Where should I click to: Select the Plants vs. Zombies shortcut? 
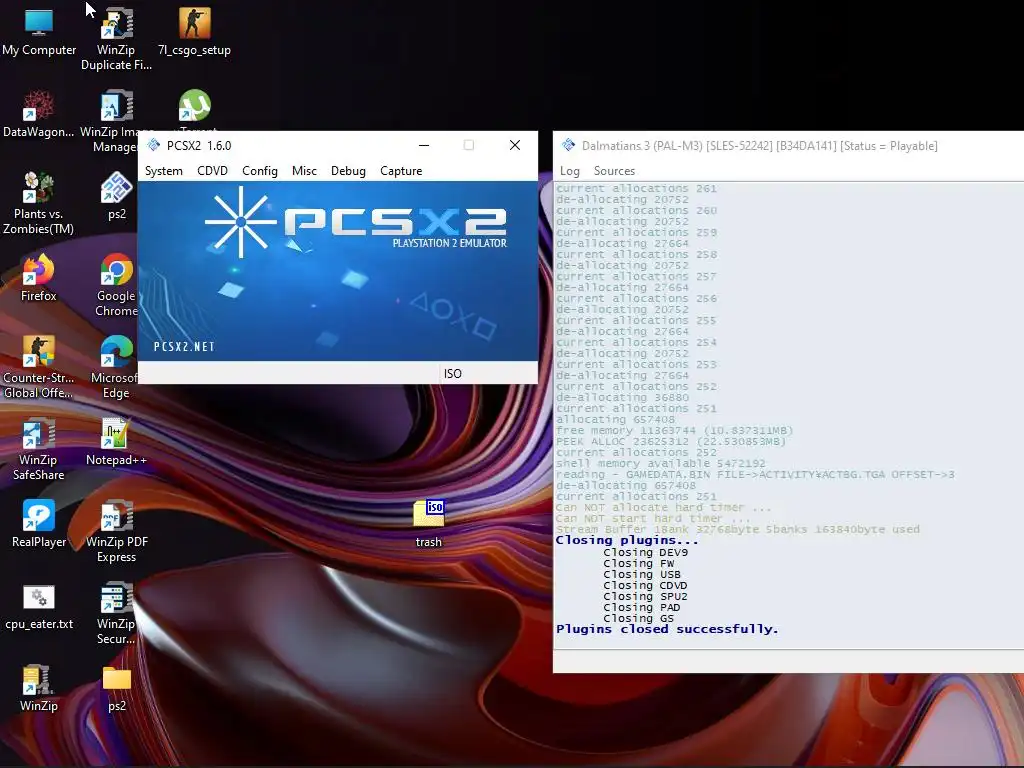click(39, 203)
